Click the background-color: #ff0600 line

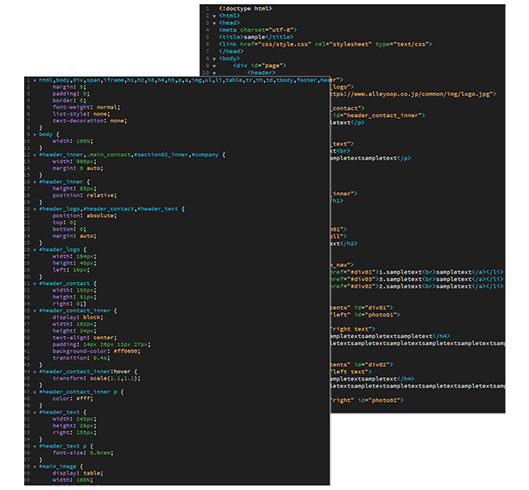click(x=96, y=351)
